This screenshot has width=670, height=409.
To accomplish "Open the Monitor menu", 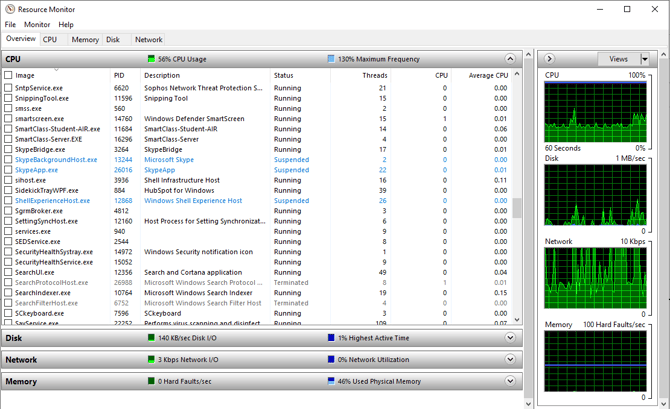I will point(37,24).
